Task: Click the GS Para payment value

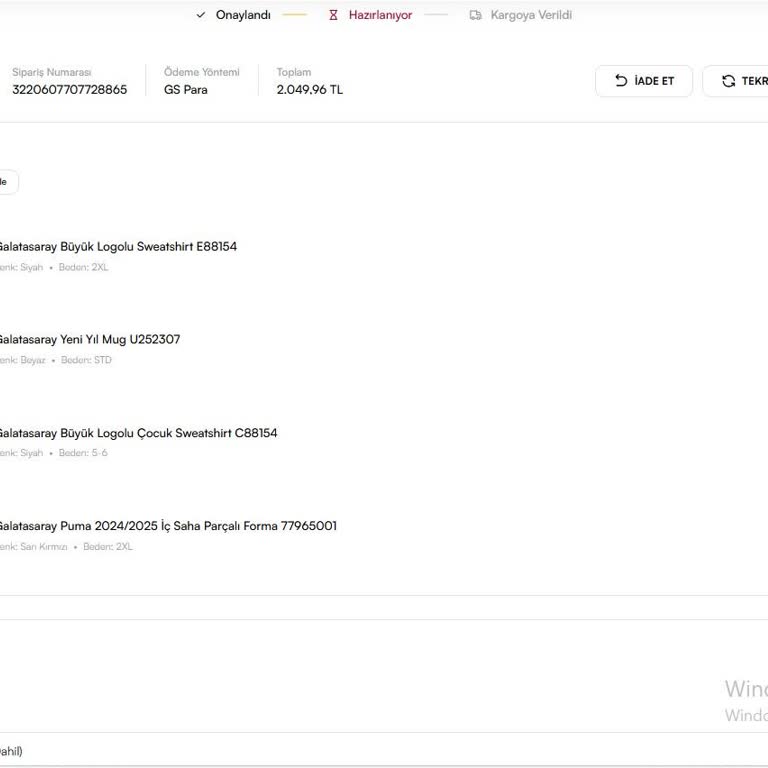Action: click(186, 90)
